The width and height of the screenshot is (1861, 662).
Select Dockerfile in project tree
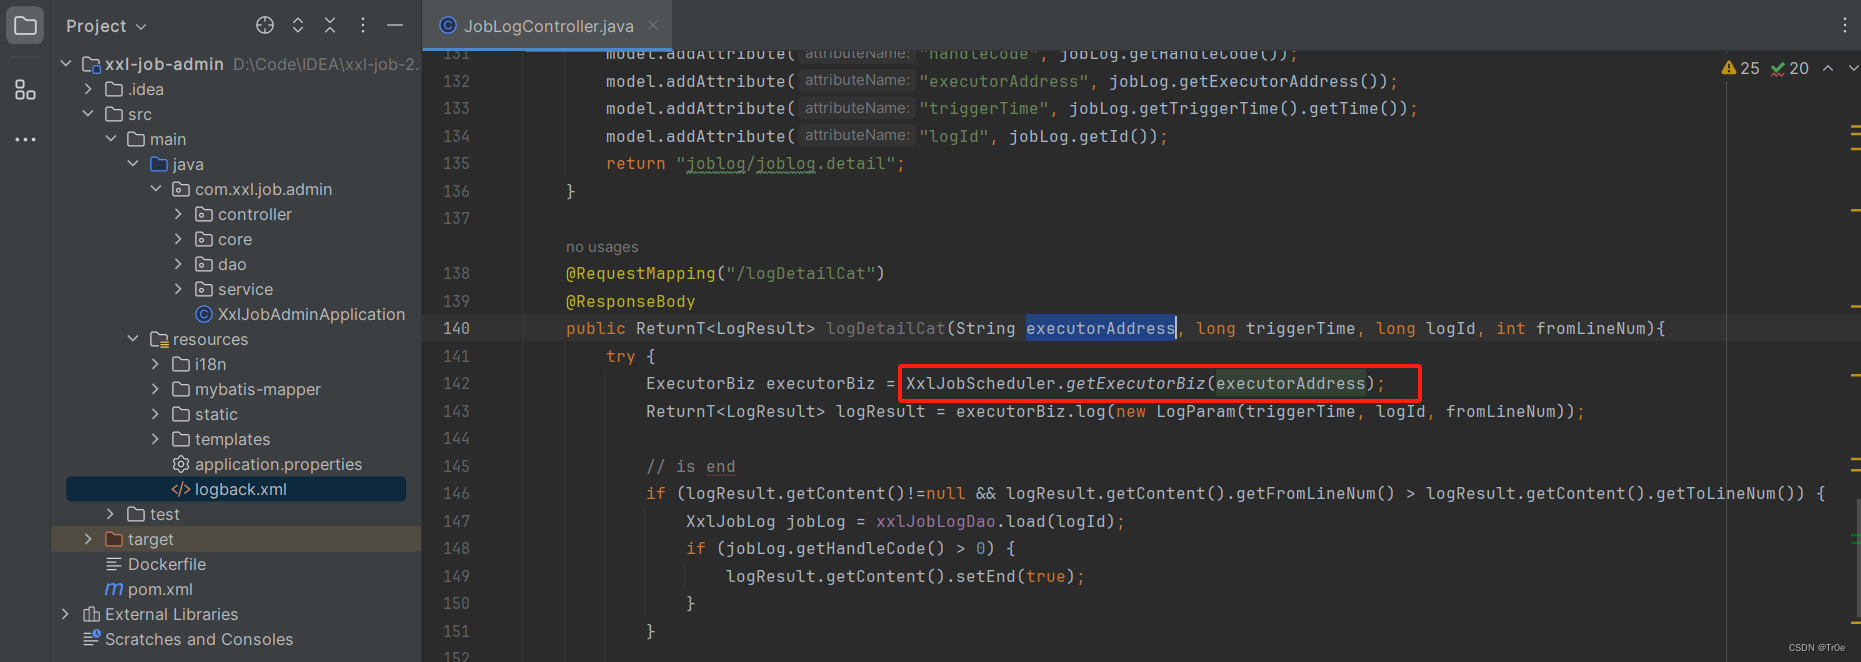156,564
